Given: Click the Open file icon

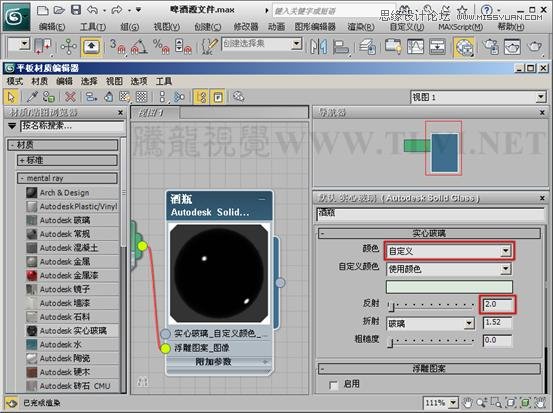Looking at the screenshot, I should coord(59,10).
